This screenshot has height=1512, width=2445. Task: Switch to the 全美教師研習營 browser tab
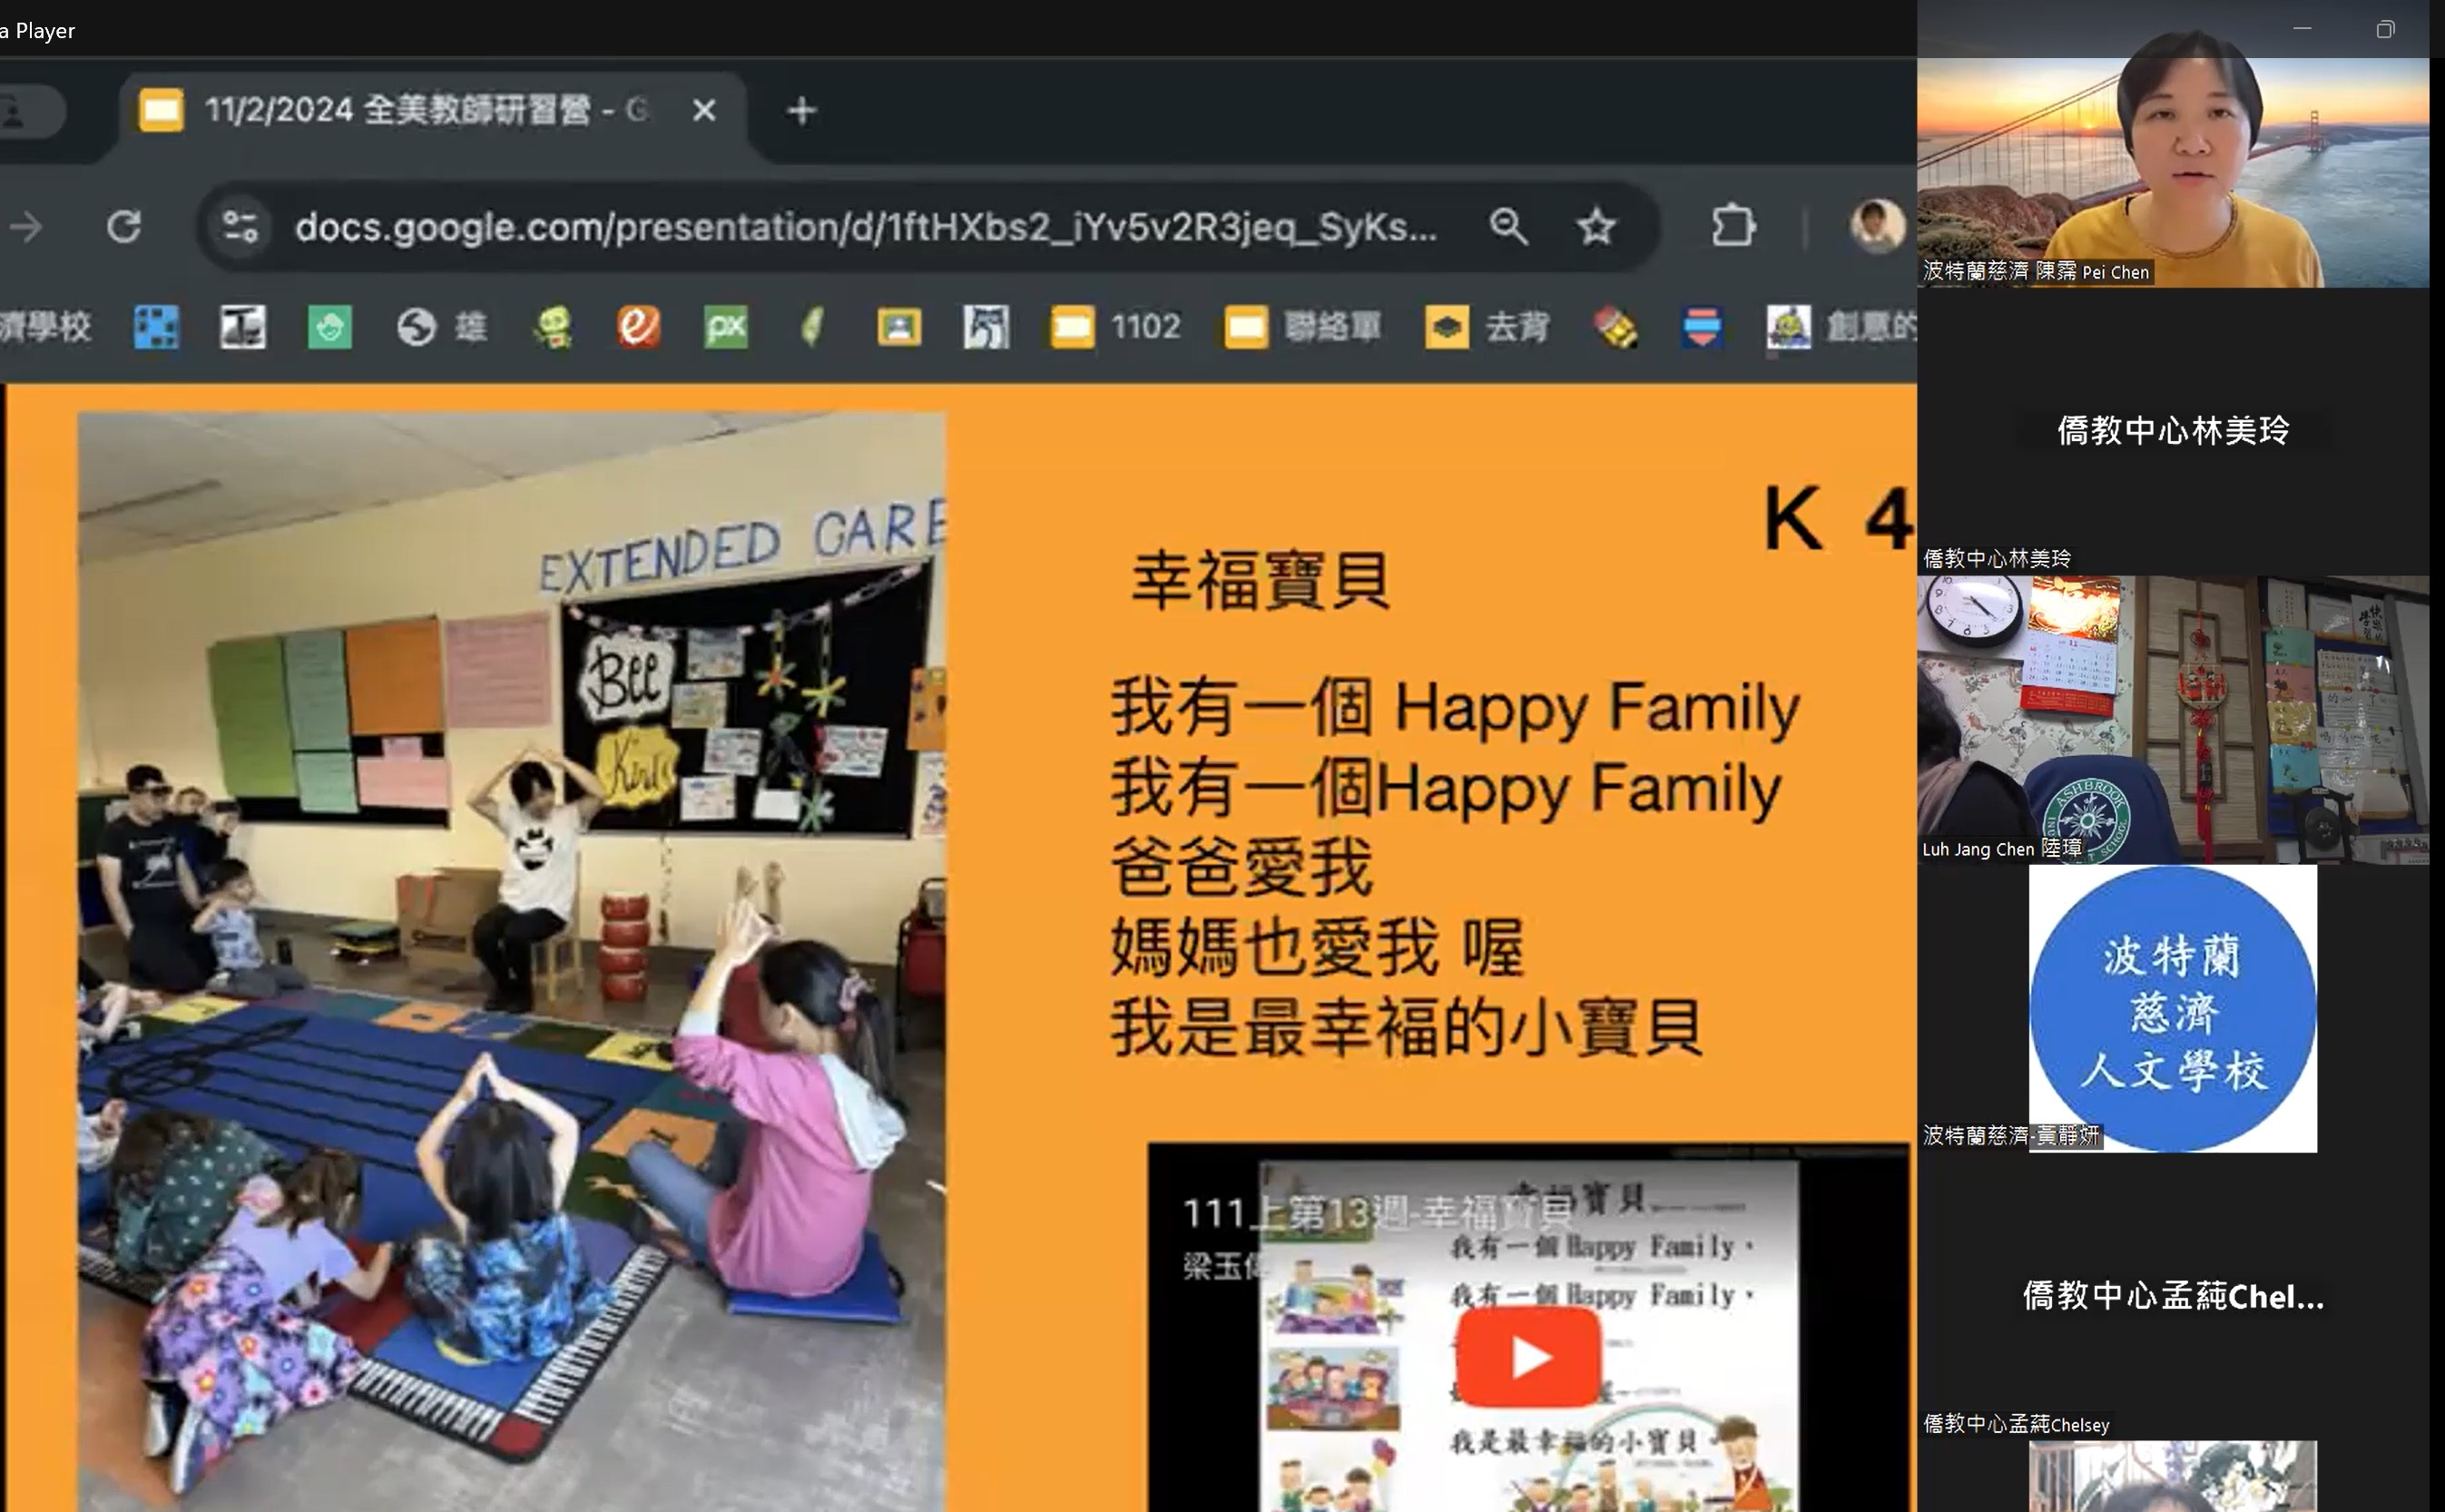click(x=400, y=111)
